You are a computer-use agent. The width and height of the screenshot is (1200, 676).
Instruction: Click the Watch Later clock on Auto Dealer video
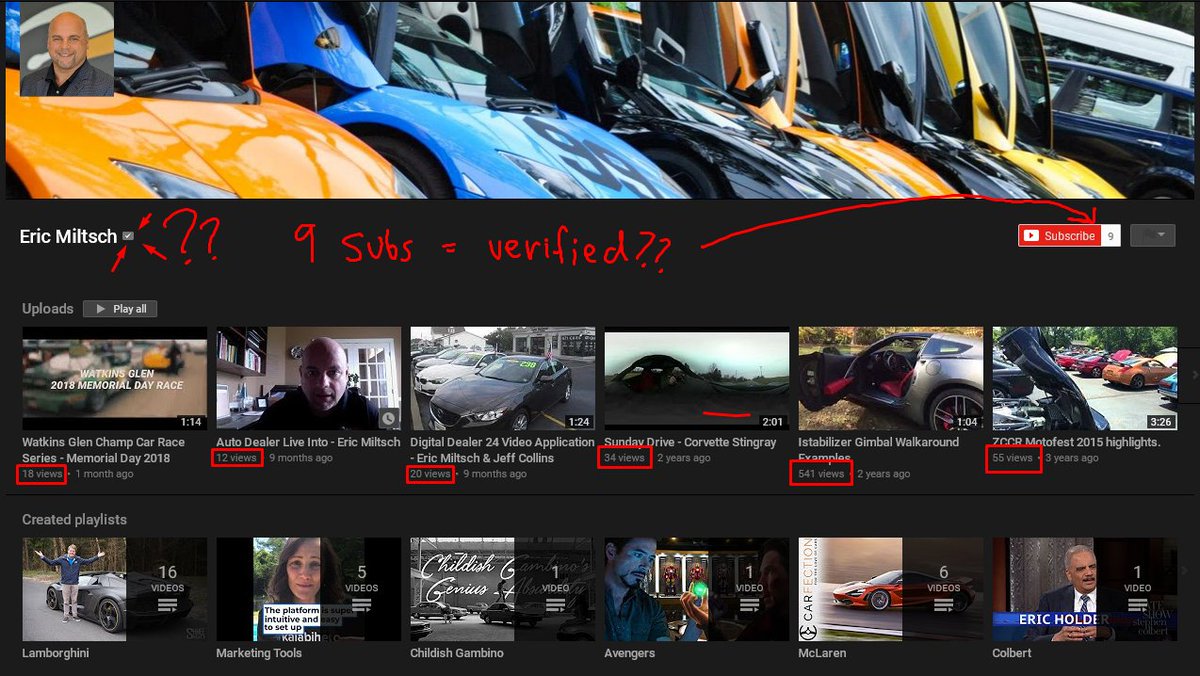389,418
